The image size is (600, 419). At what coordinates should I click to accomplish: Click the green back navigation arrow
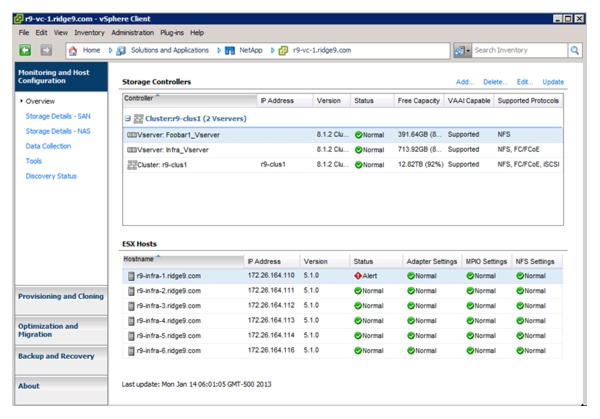coord(25,50)
